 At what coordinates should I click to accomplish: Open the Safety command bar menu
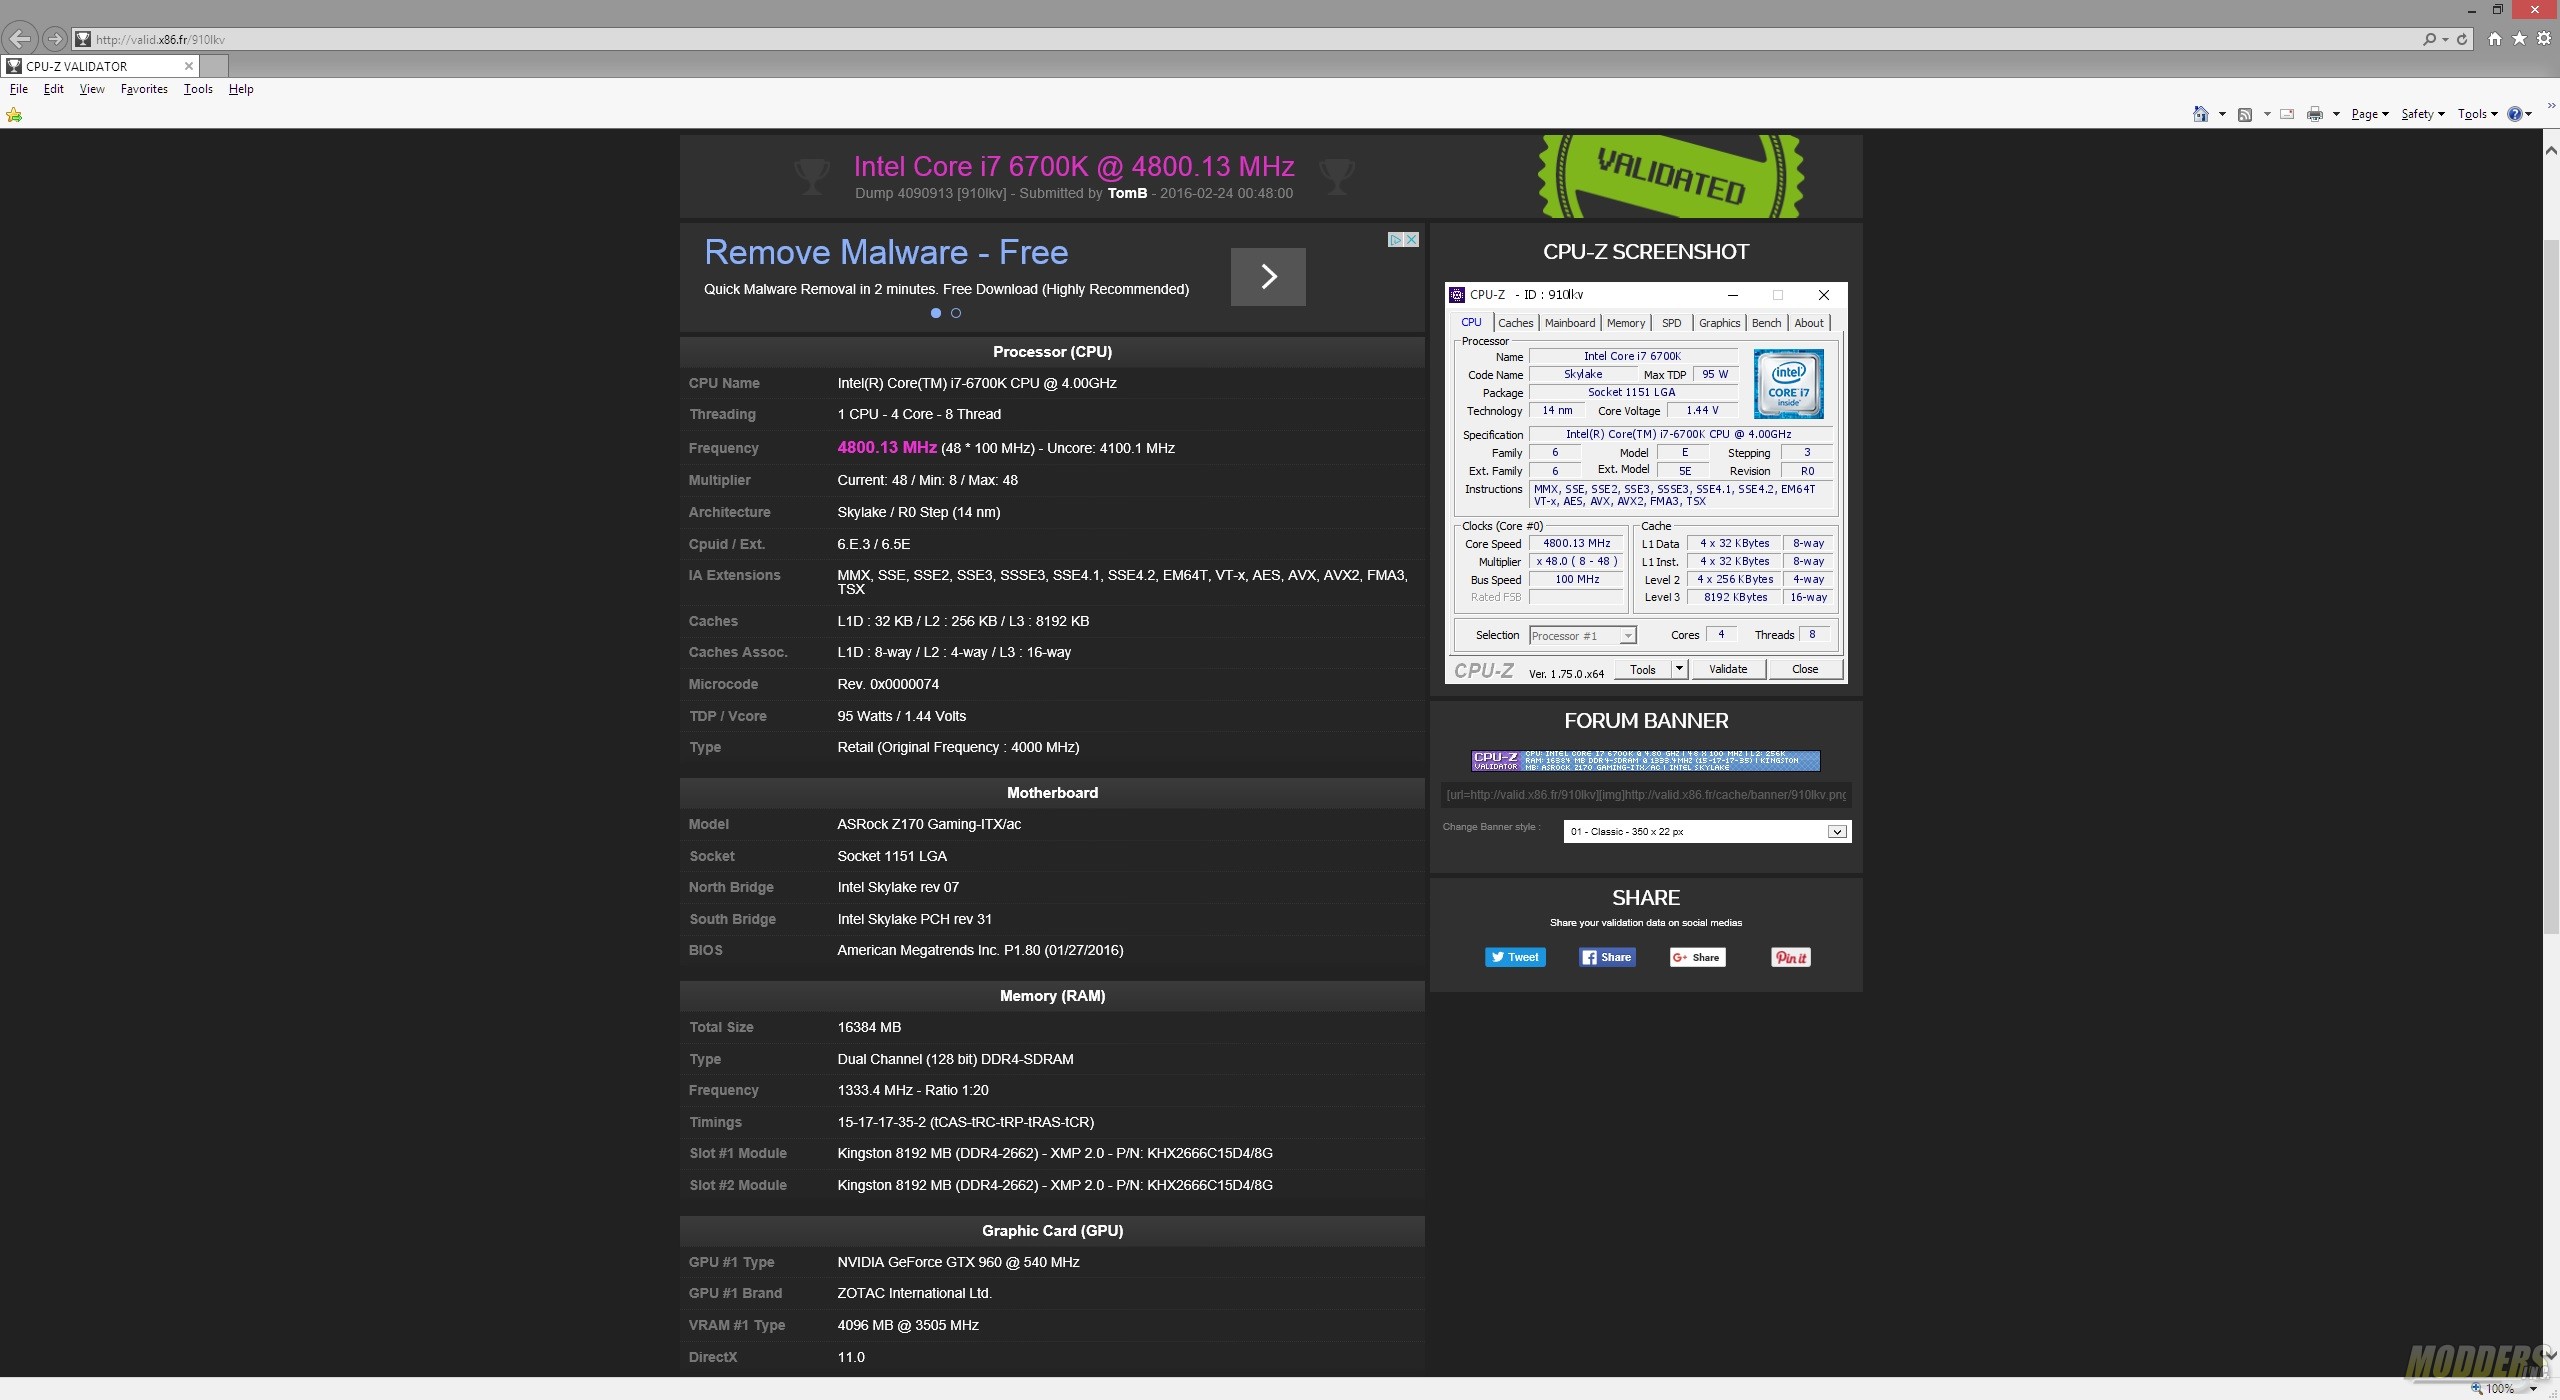tap(2422, 114)
